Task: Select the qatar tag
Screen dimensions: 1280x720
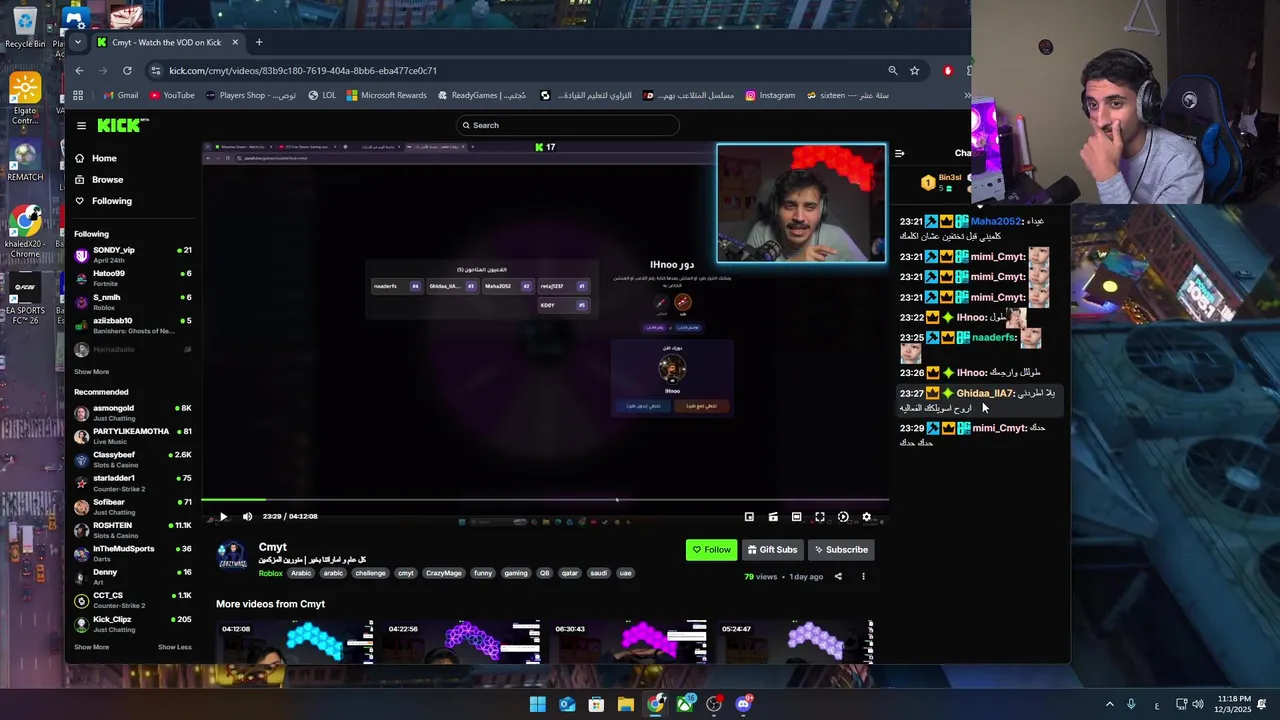Action: point(569,574)
